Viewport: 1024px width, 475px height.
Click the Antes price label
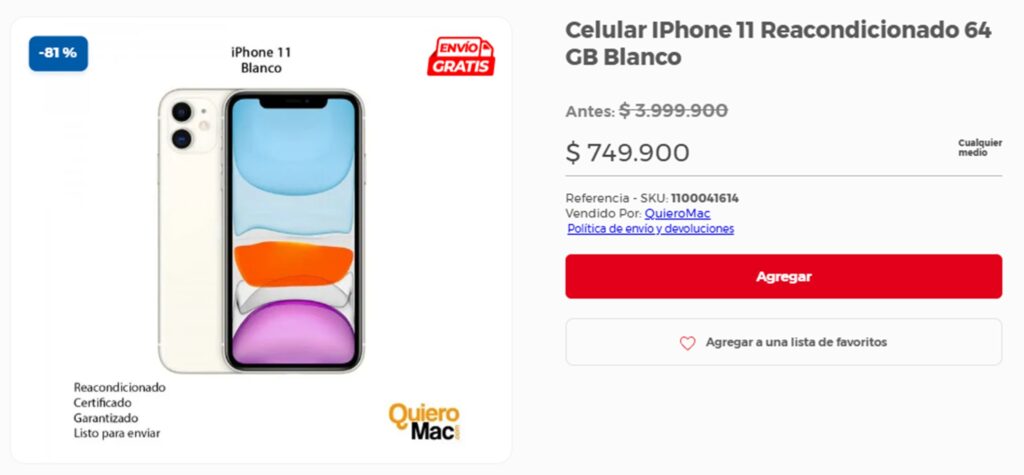click(x=590, y=112)
